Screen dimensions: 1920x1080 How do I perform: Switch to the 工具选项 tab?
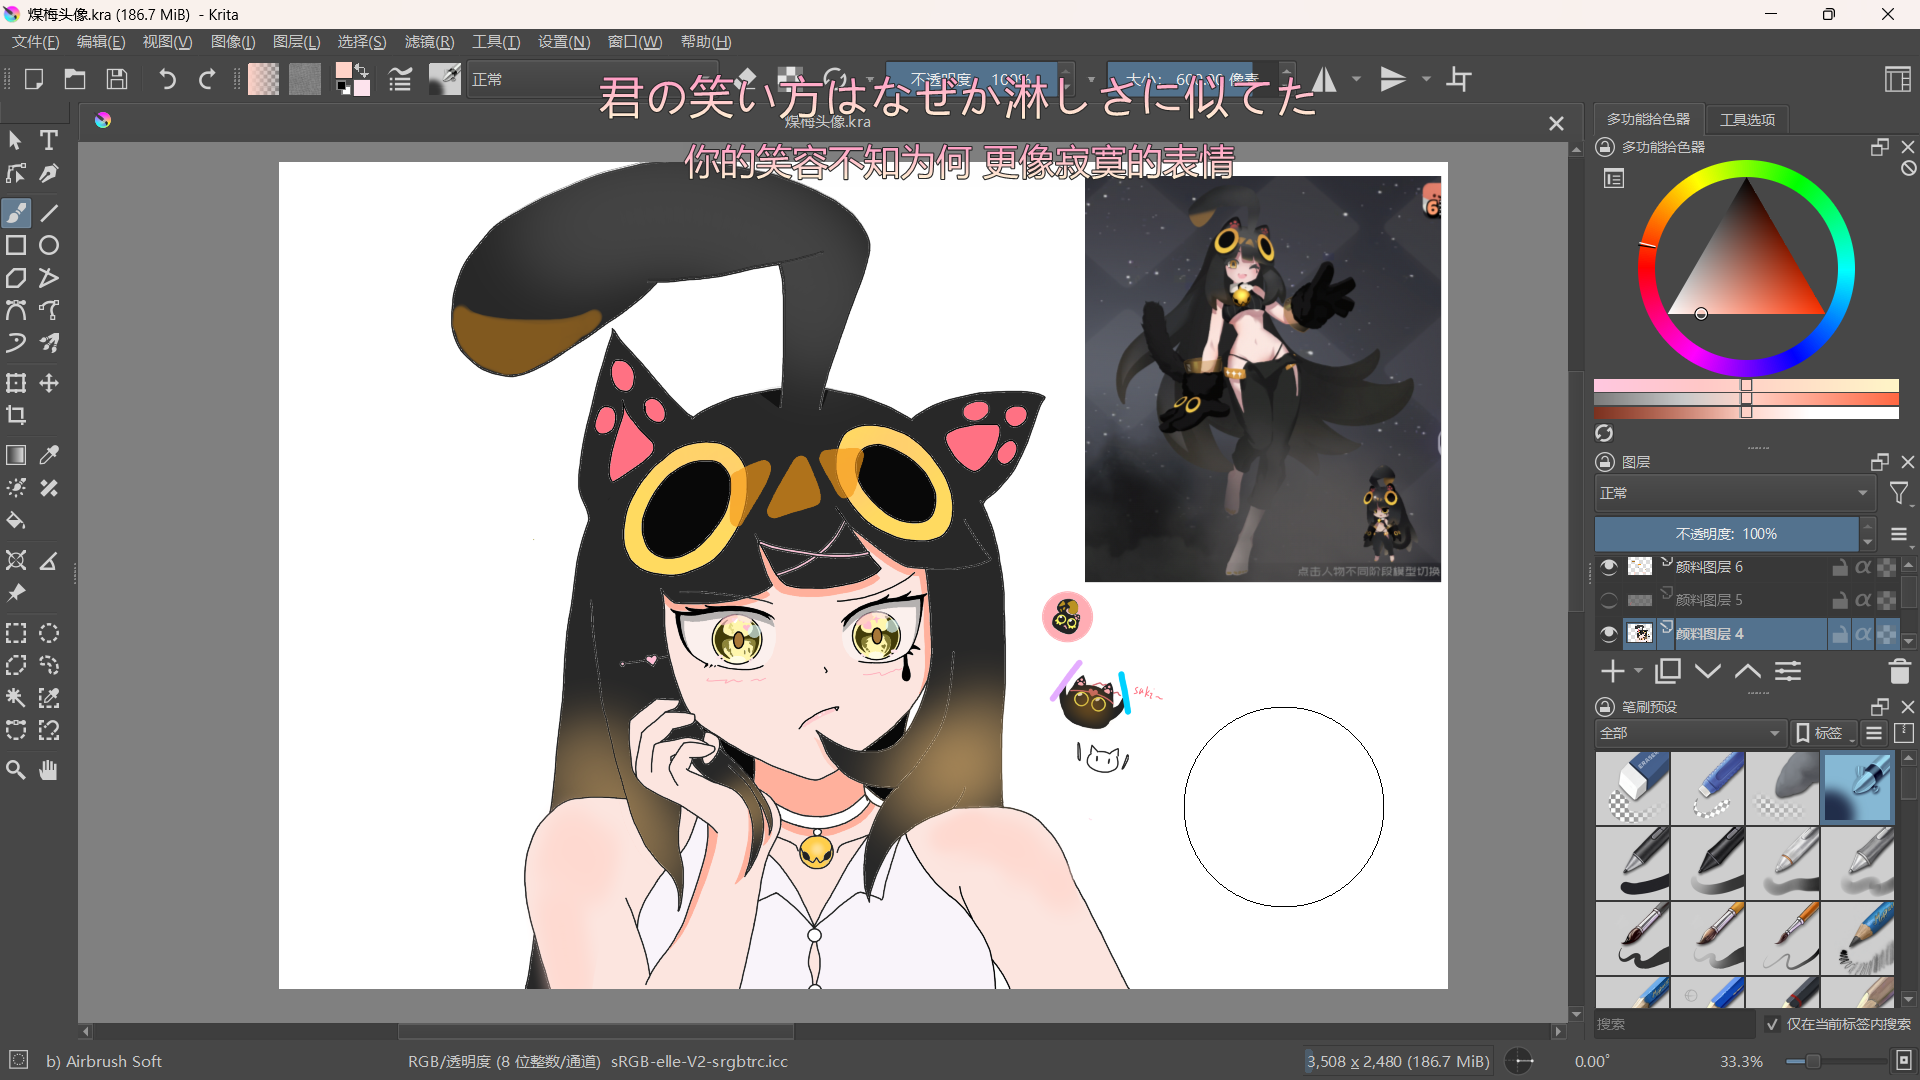1747,119
